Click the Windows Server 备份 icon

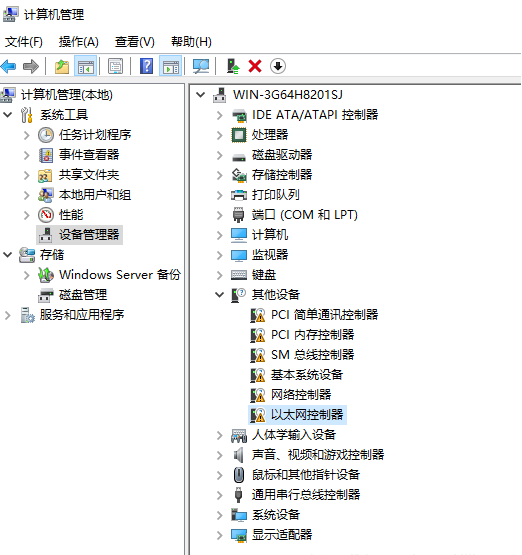46,275
